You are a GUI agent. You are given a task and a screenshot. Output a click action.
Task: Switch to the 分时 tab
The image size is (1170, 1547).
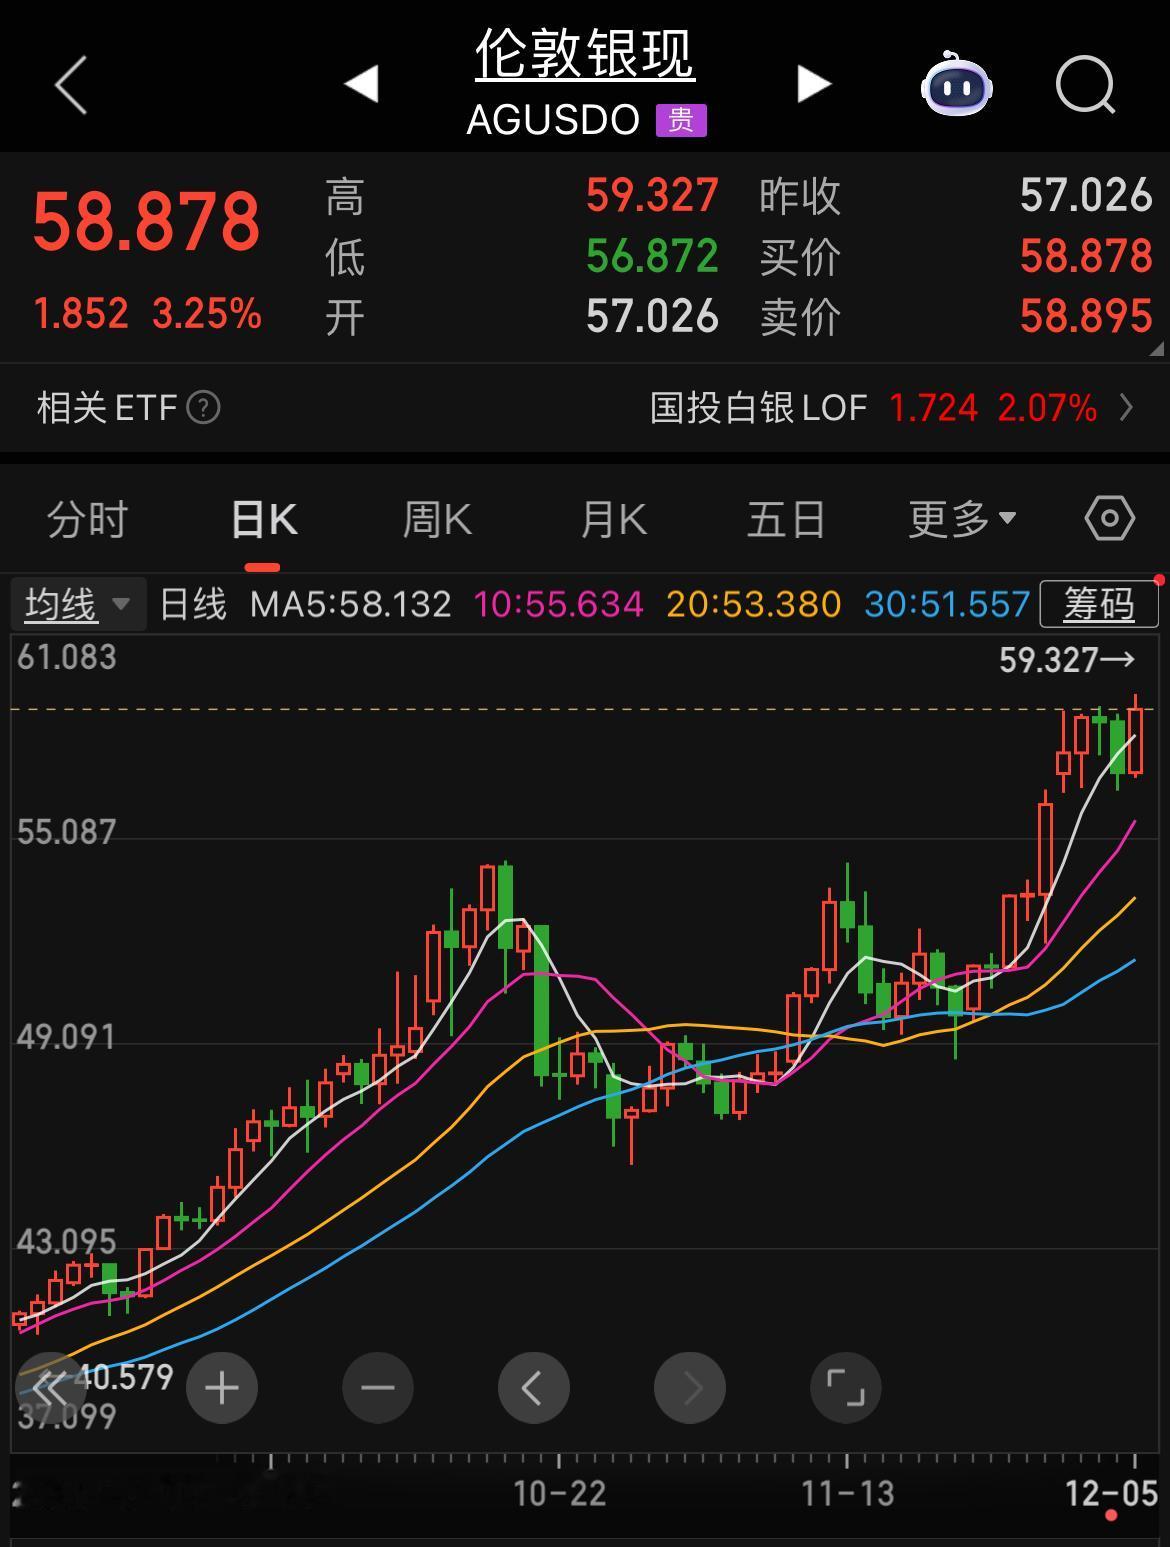[x=87, y=518]
